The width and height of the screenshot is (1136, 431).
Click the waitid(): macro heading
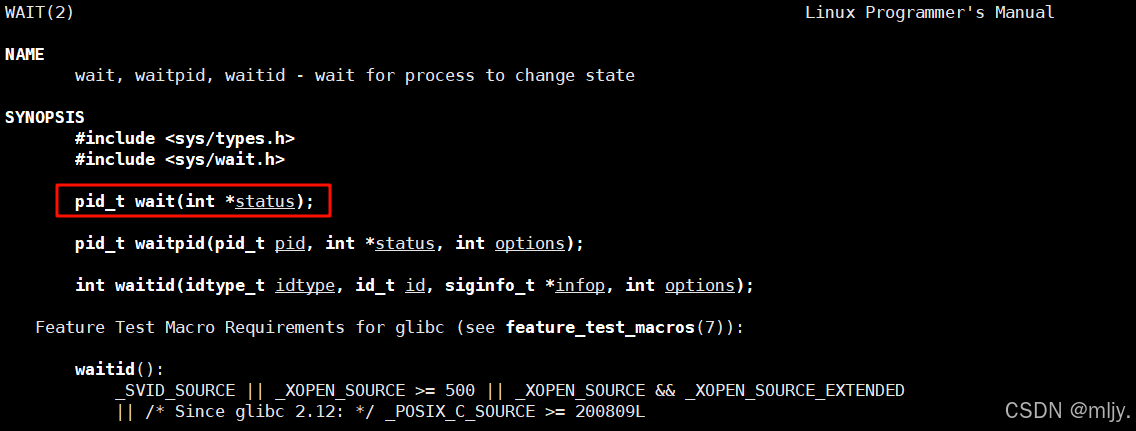point(120,369)
